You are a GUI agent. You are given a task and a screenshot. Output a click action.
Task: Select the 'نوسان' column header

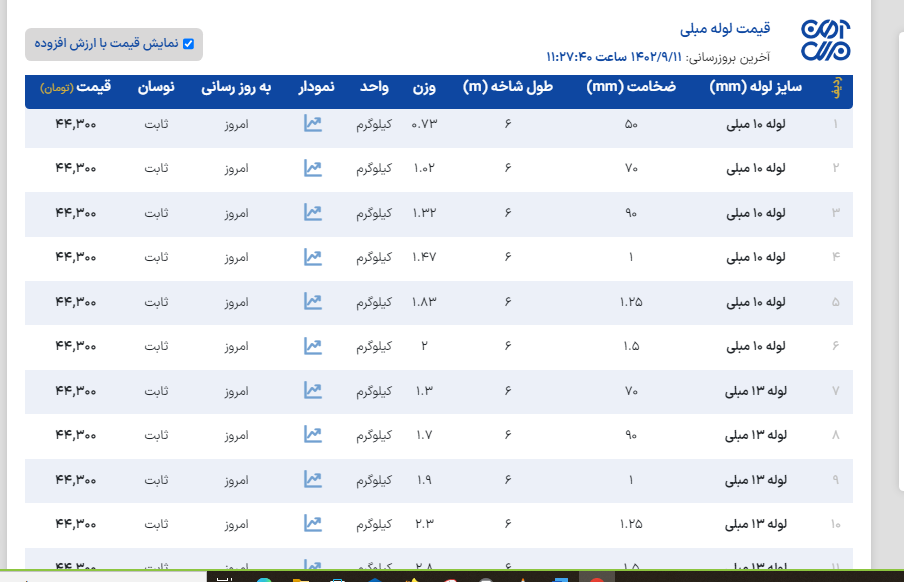(x=156, y=88)
